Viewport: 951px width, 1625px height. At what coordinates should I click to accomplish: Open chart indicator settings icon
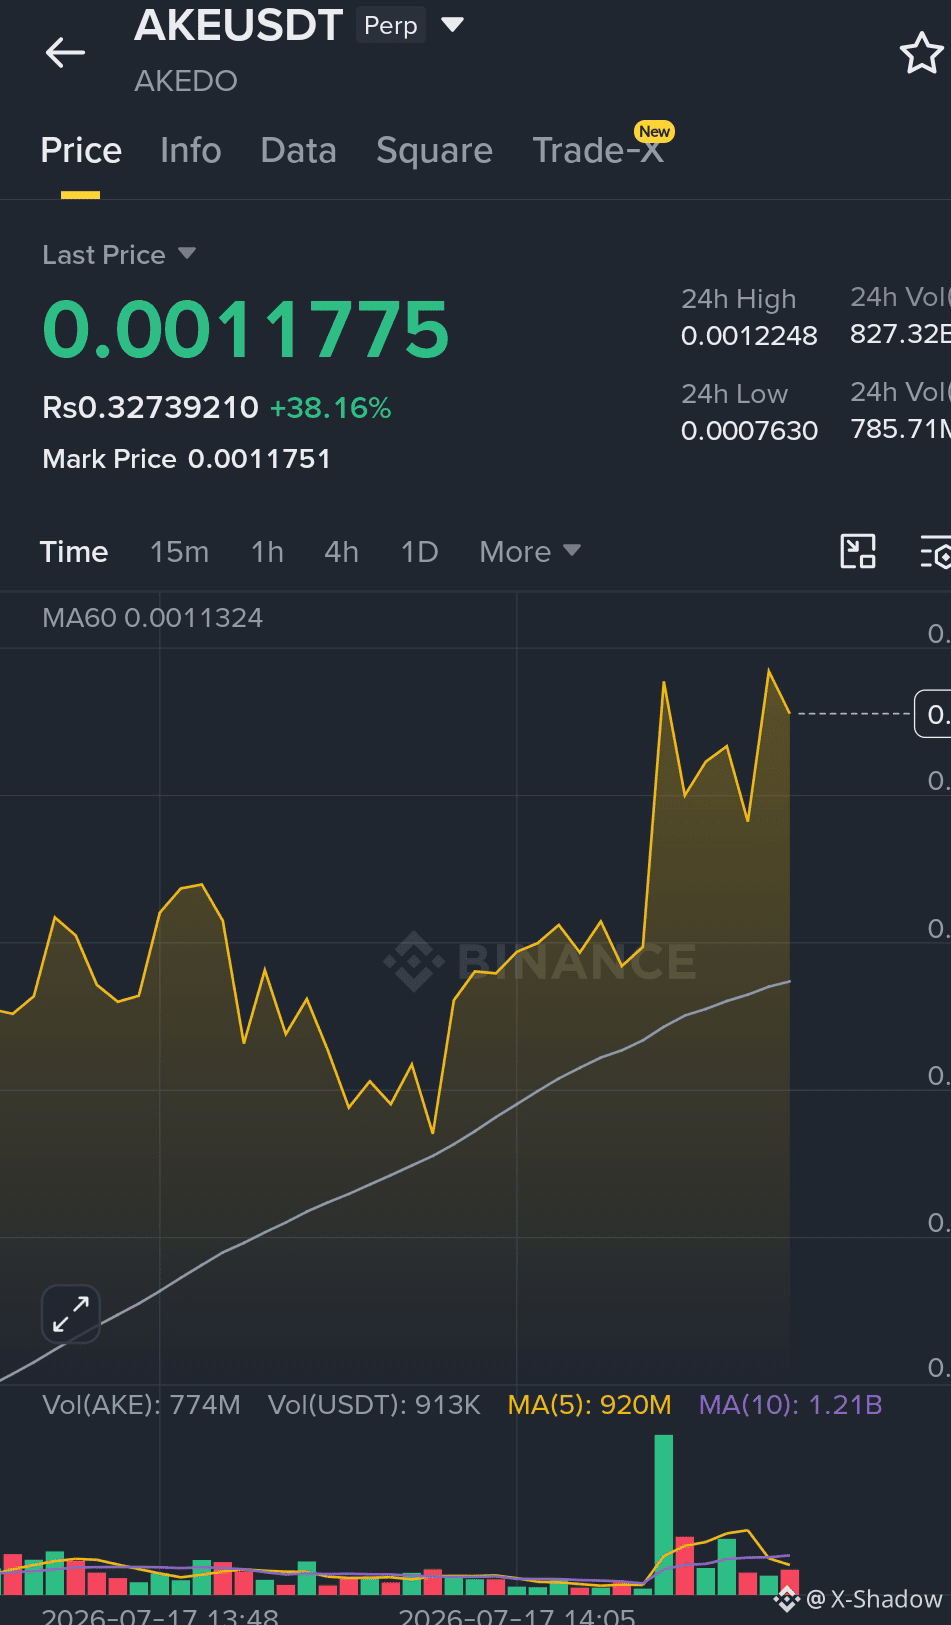(x=936, y=551)
